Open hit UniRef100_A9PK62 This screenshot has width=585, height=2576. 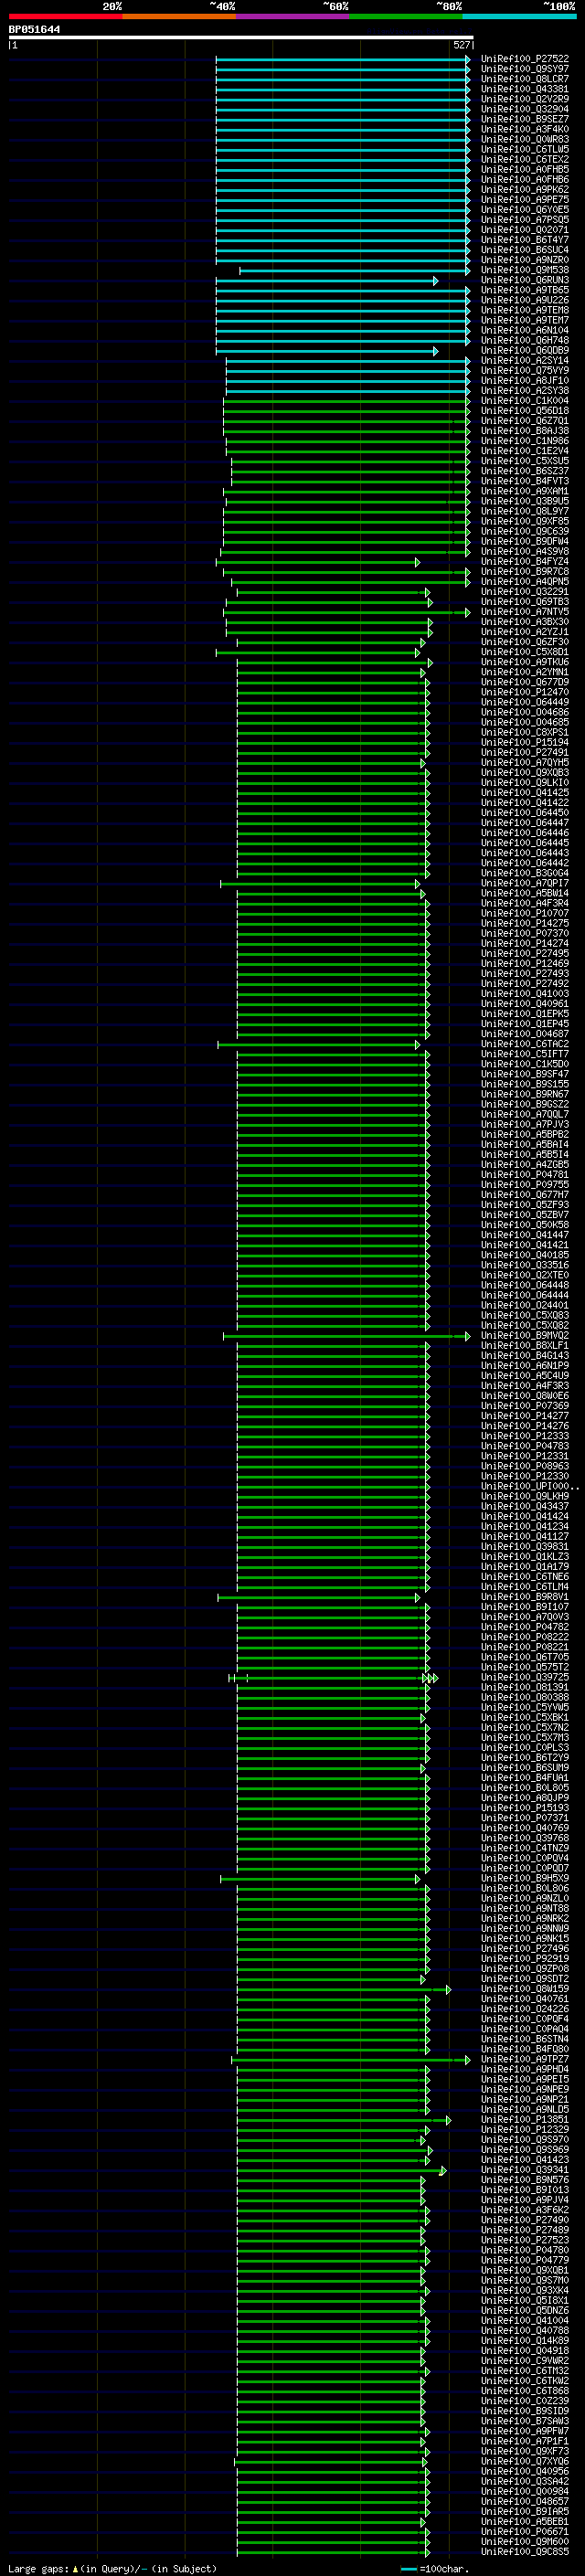click(524, 190)
